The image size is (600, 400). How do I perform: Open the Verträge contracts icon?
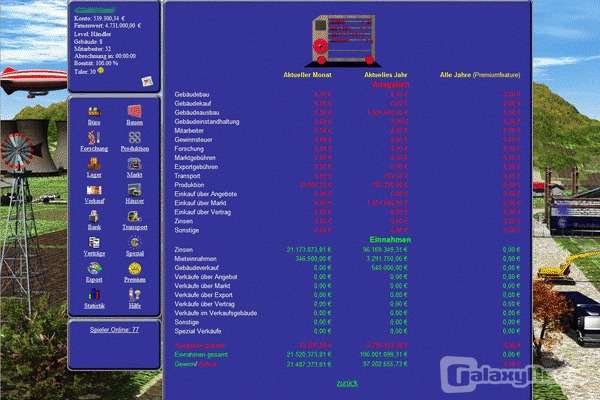pos(94,243)
